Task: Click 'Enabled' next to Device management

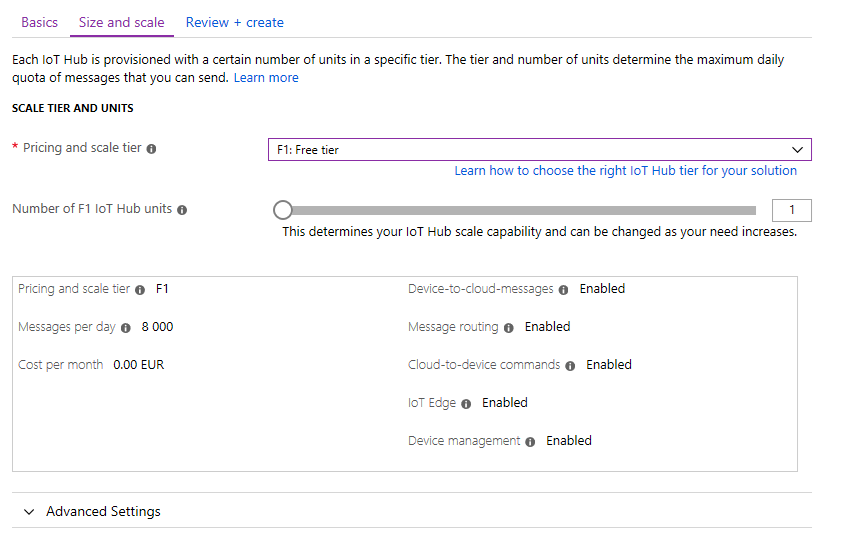Action: [x=569, y=441]
